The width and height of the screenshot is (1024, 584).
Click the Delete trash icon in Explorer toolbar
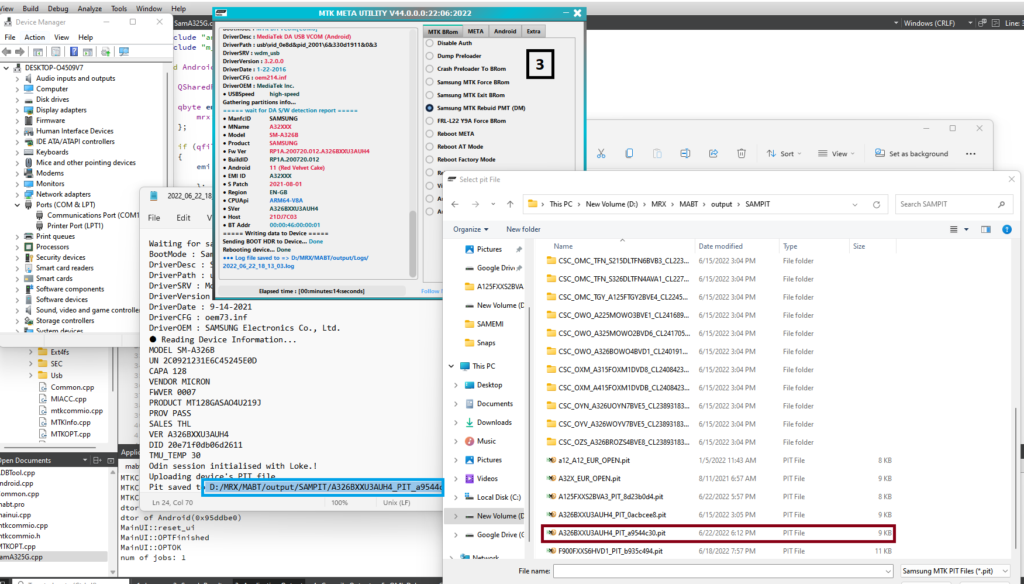click(x=741, y=154)
